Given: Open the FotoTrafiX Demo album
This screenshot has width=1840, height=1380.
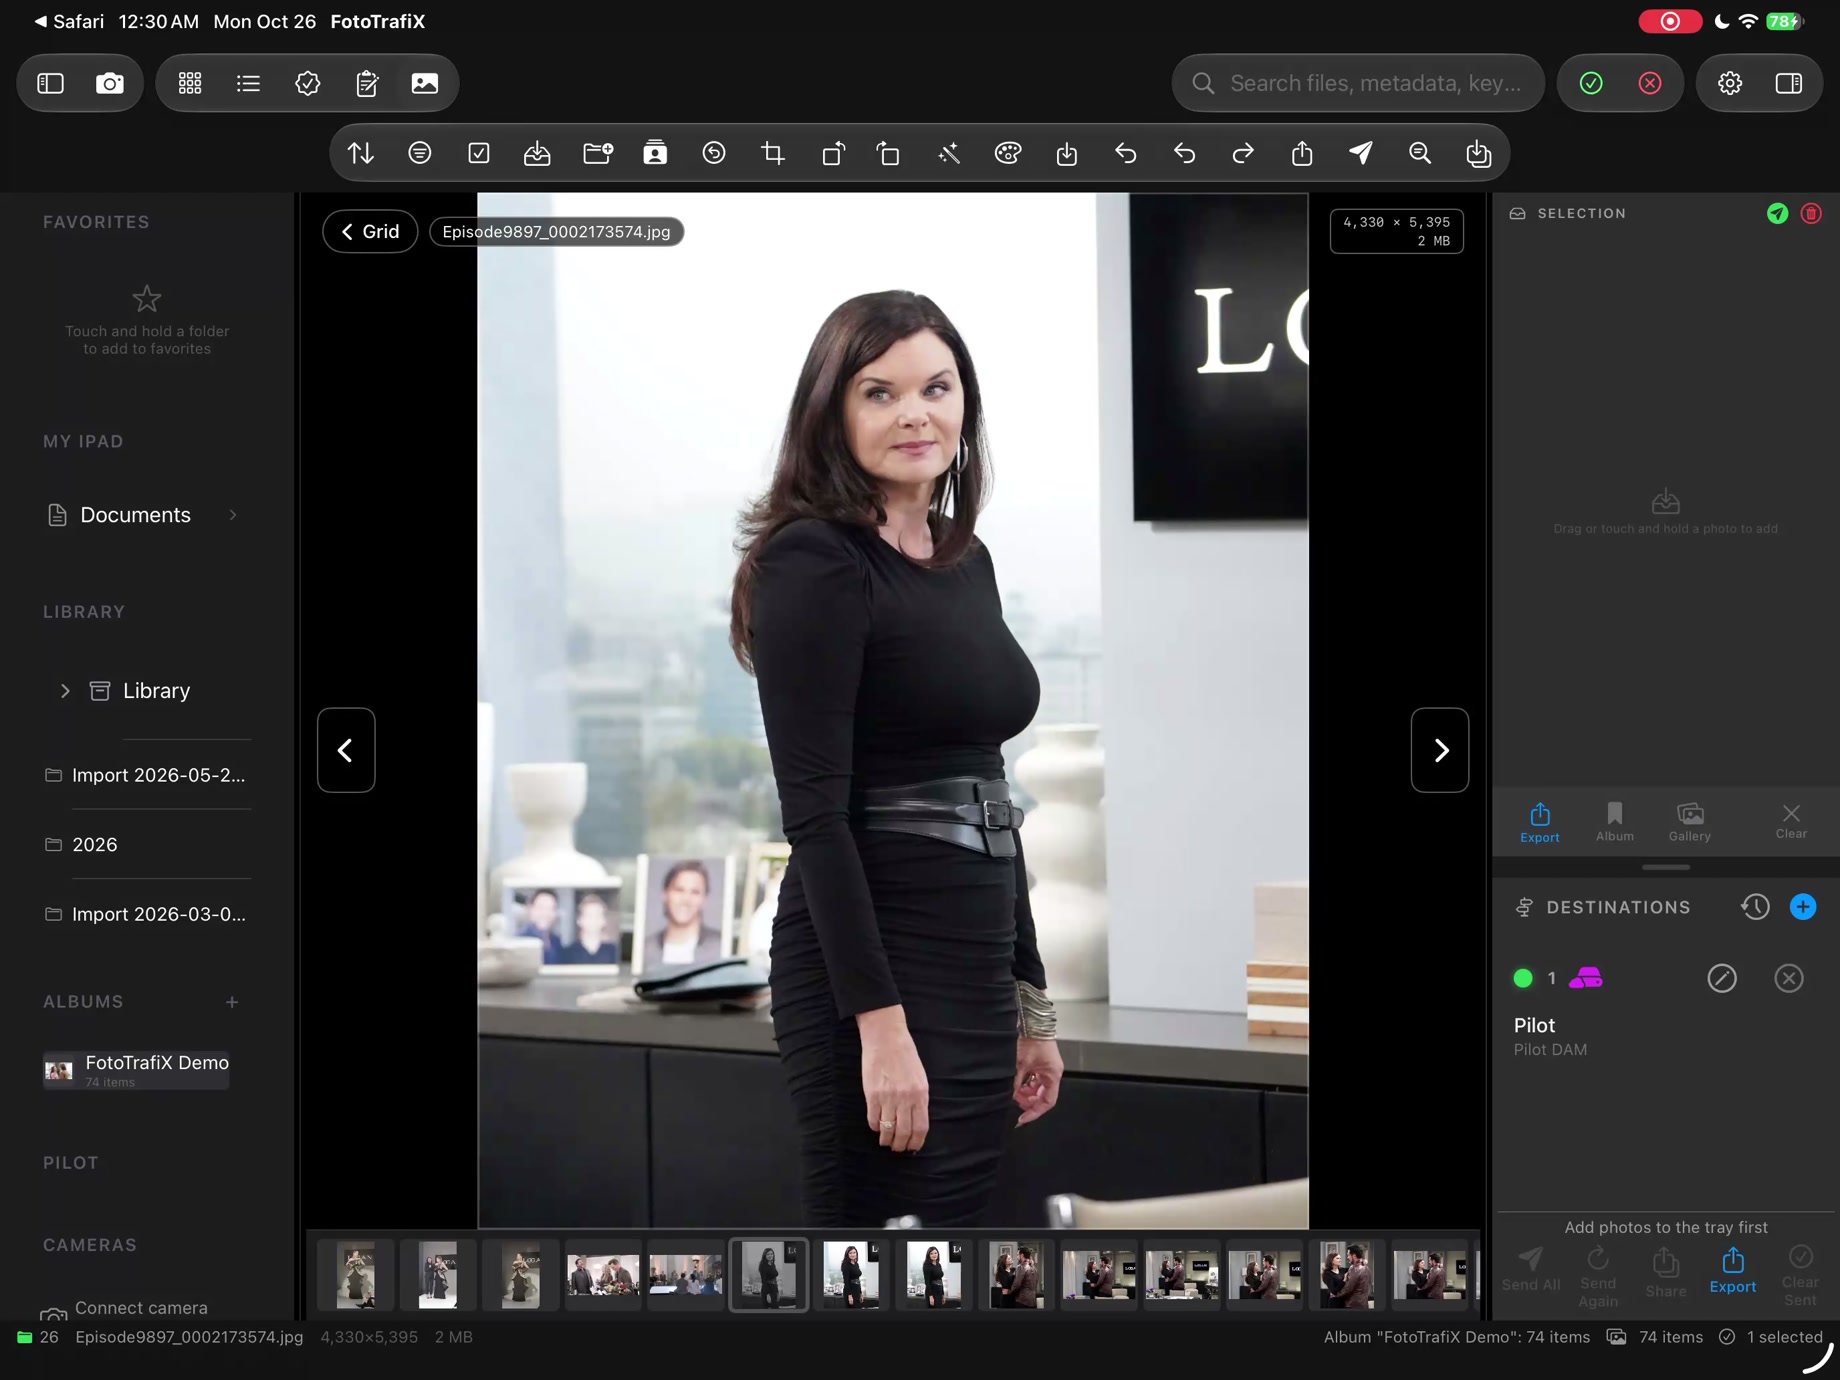Looking at the screenshot, I should click(x=137, y=1069).
